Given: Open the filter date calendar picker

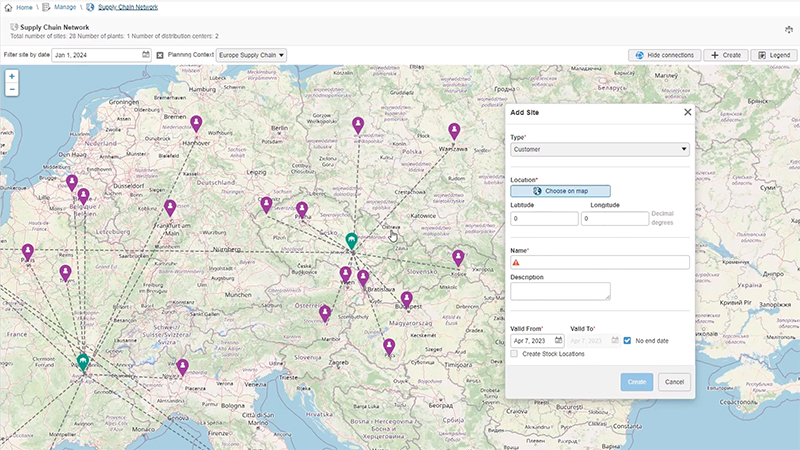Looking at the screenshot, I should click(x=146, y=55).
